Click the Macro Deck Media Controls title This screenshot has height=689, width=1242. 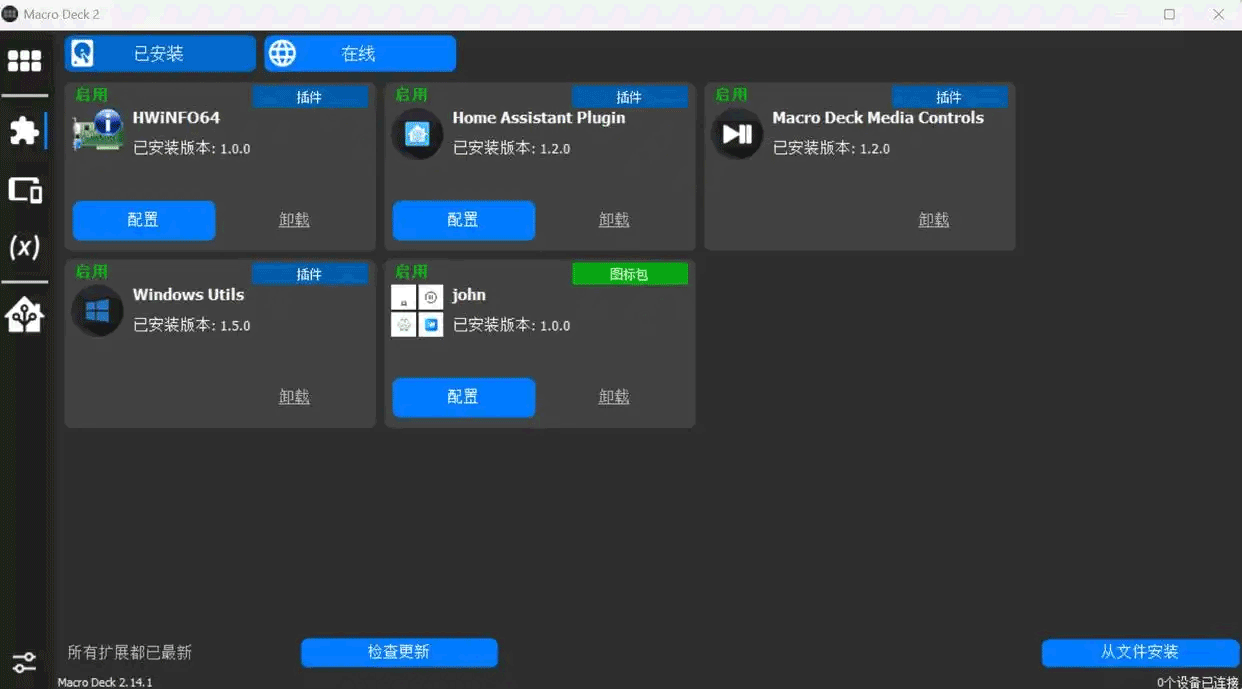point(878,118)
